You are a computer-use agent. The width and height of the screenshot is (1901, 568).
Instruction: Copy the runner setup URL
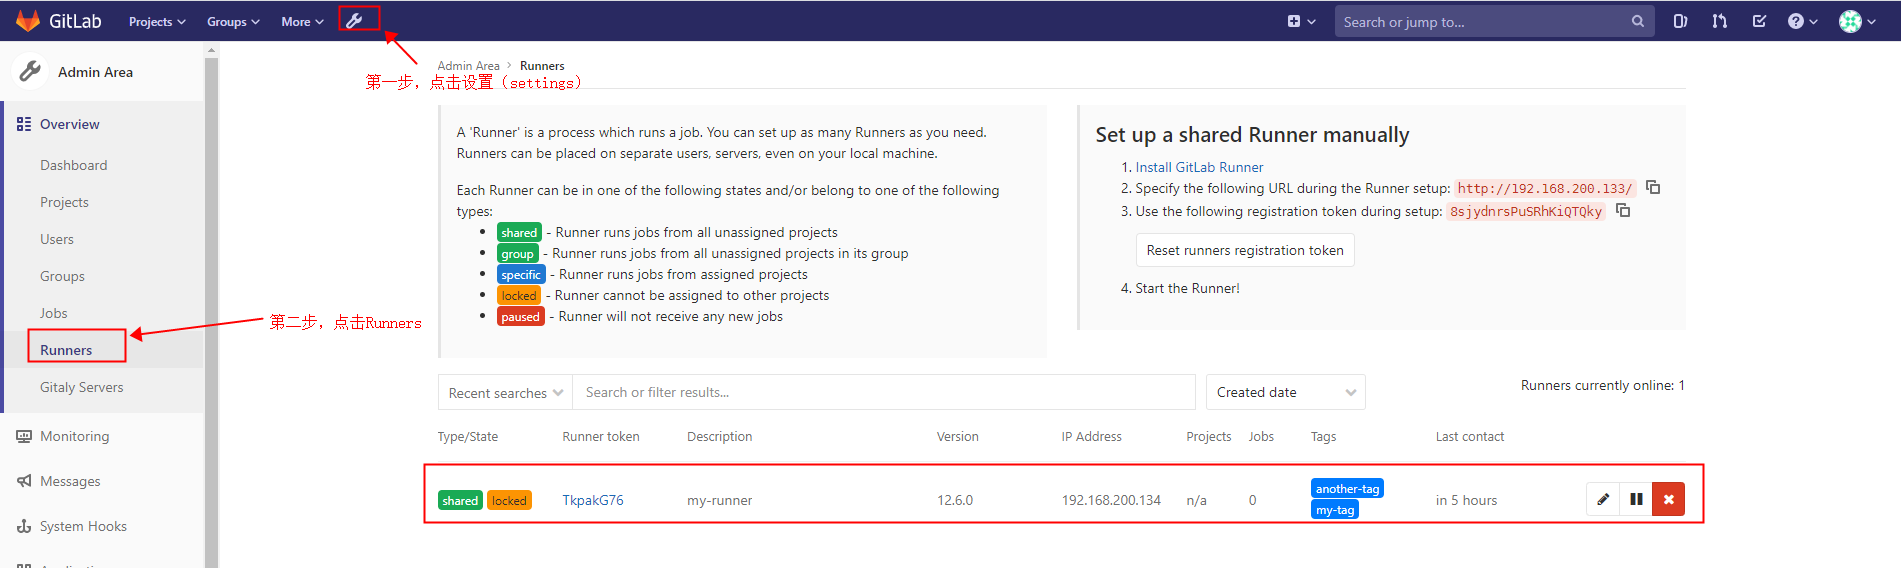[1653, 187]
